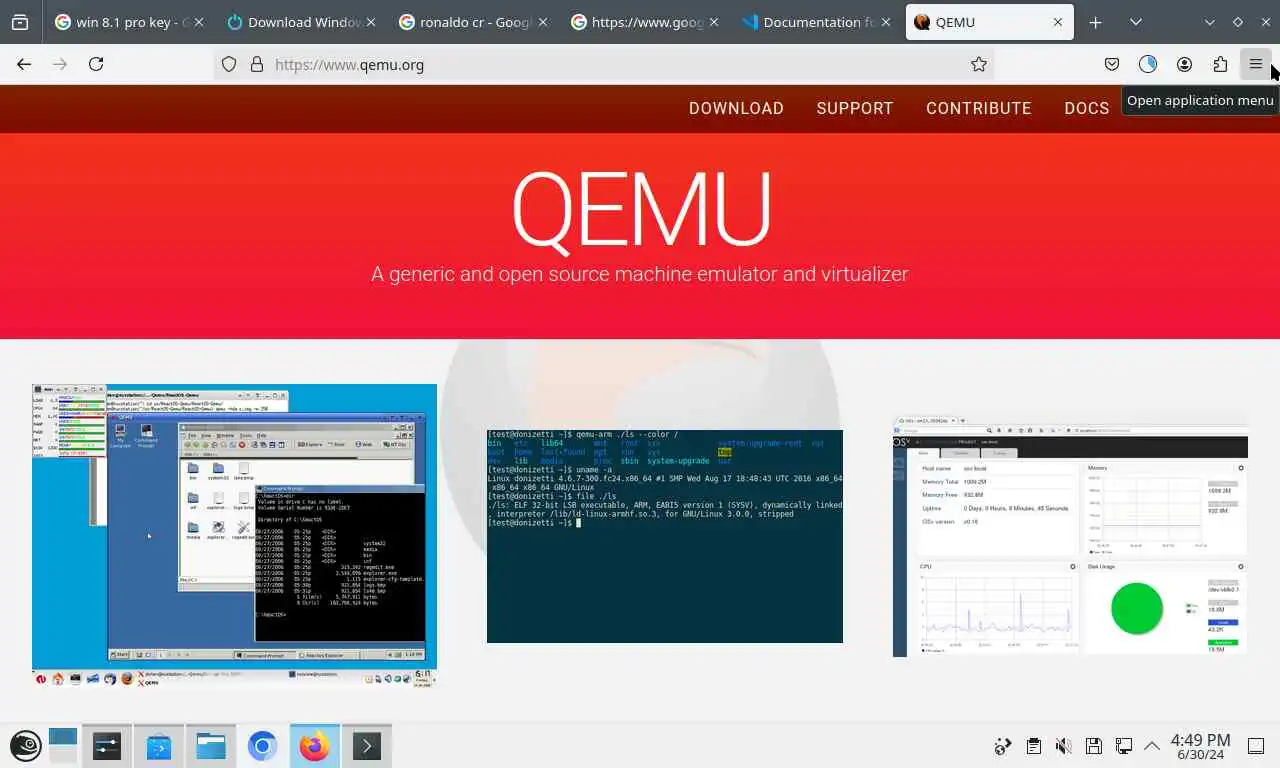Launch System Settings from taskbar
This screenshot has width=1280, height=768.
107,745
